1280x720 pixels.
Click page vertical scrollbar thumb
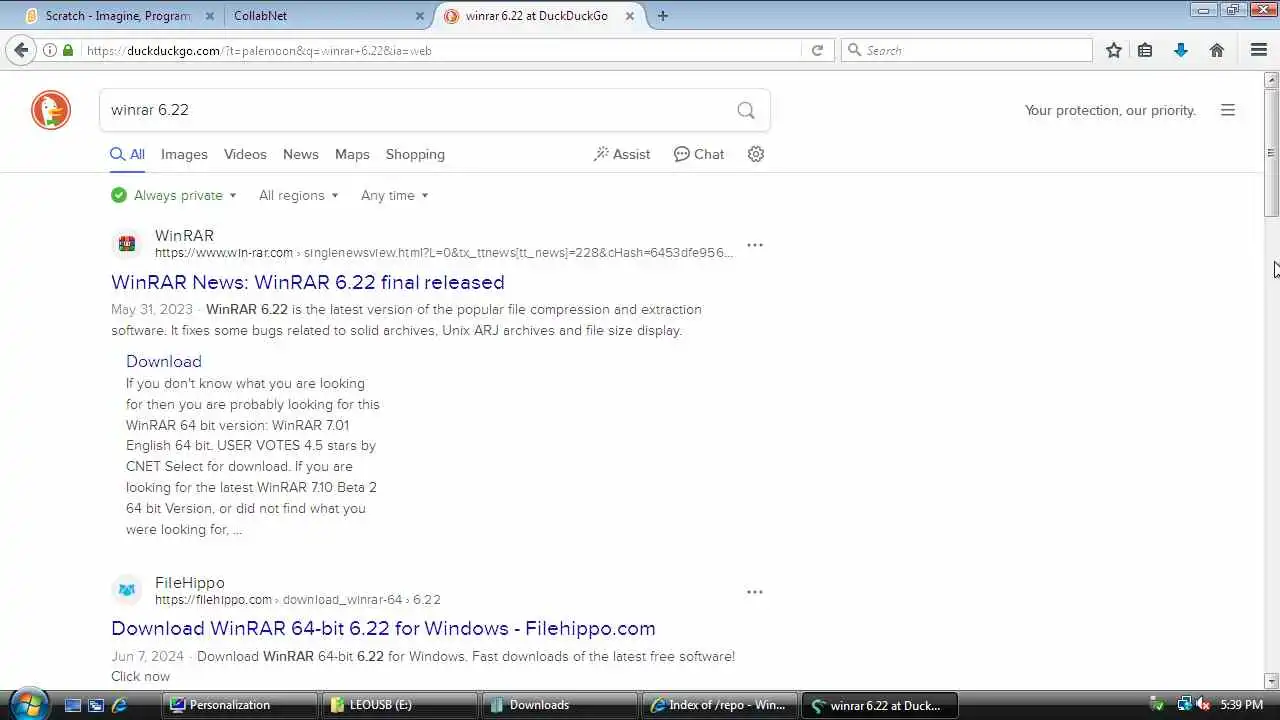point(1271,152)
